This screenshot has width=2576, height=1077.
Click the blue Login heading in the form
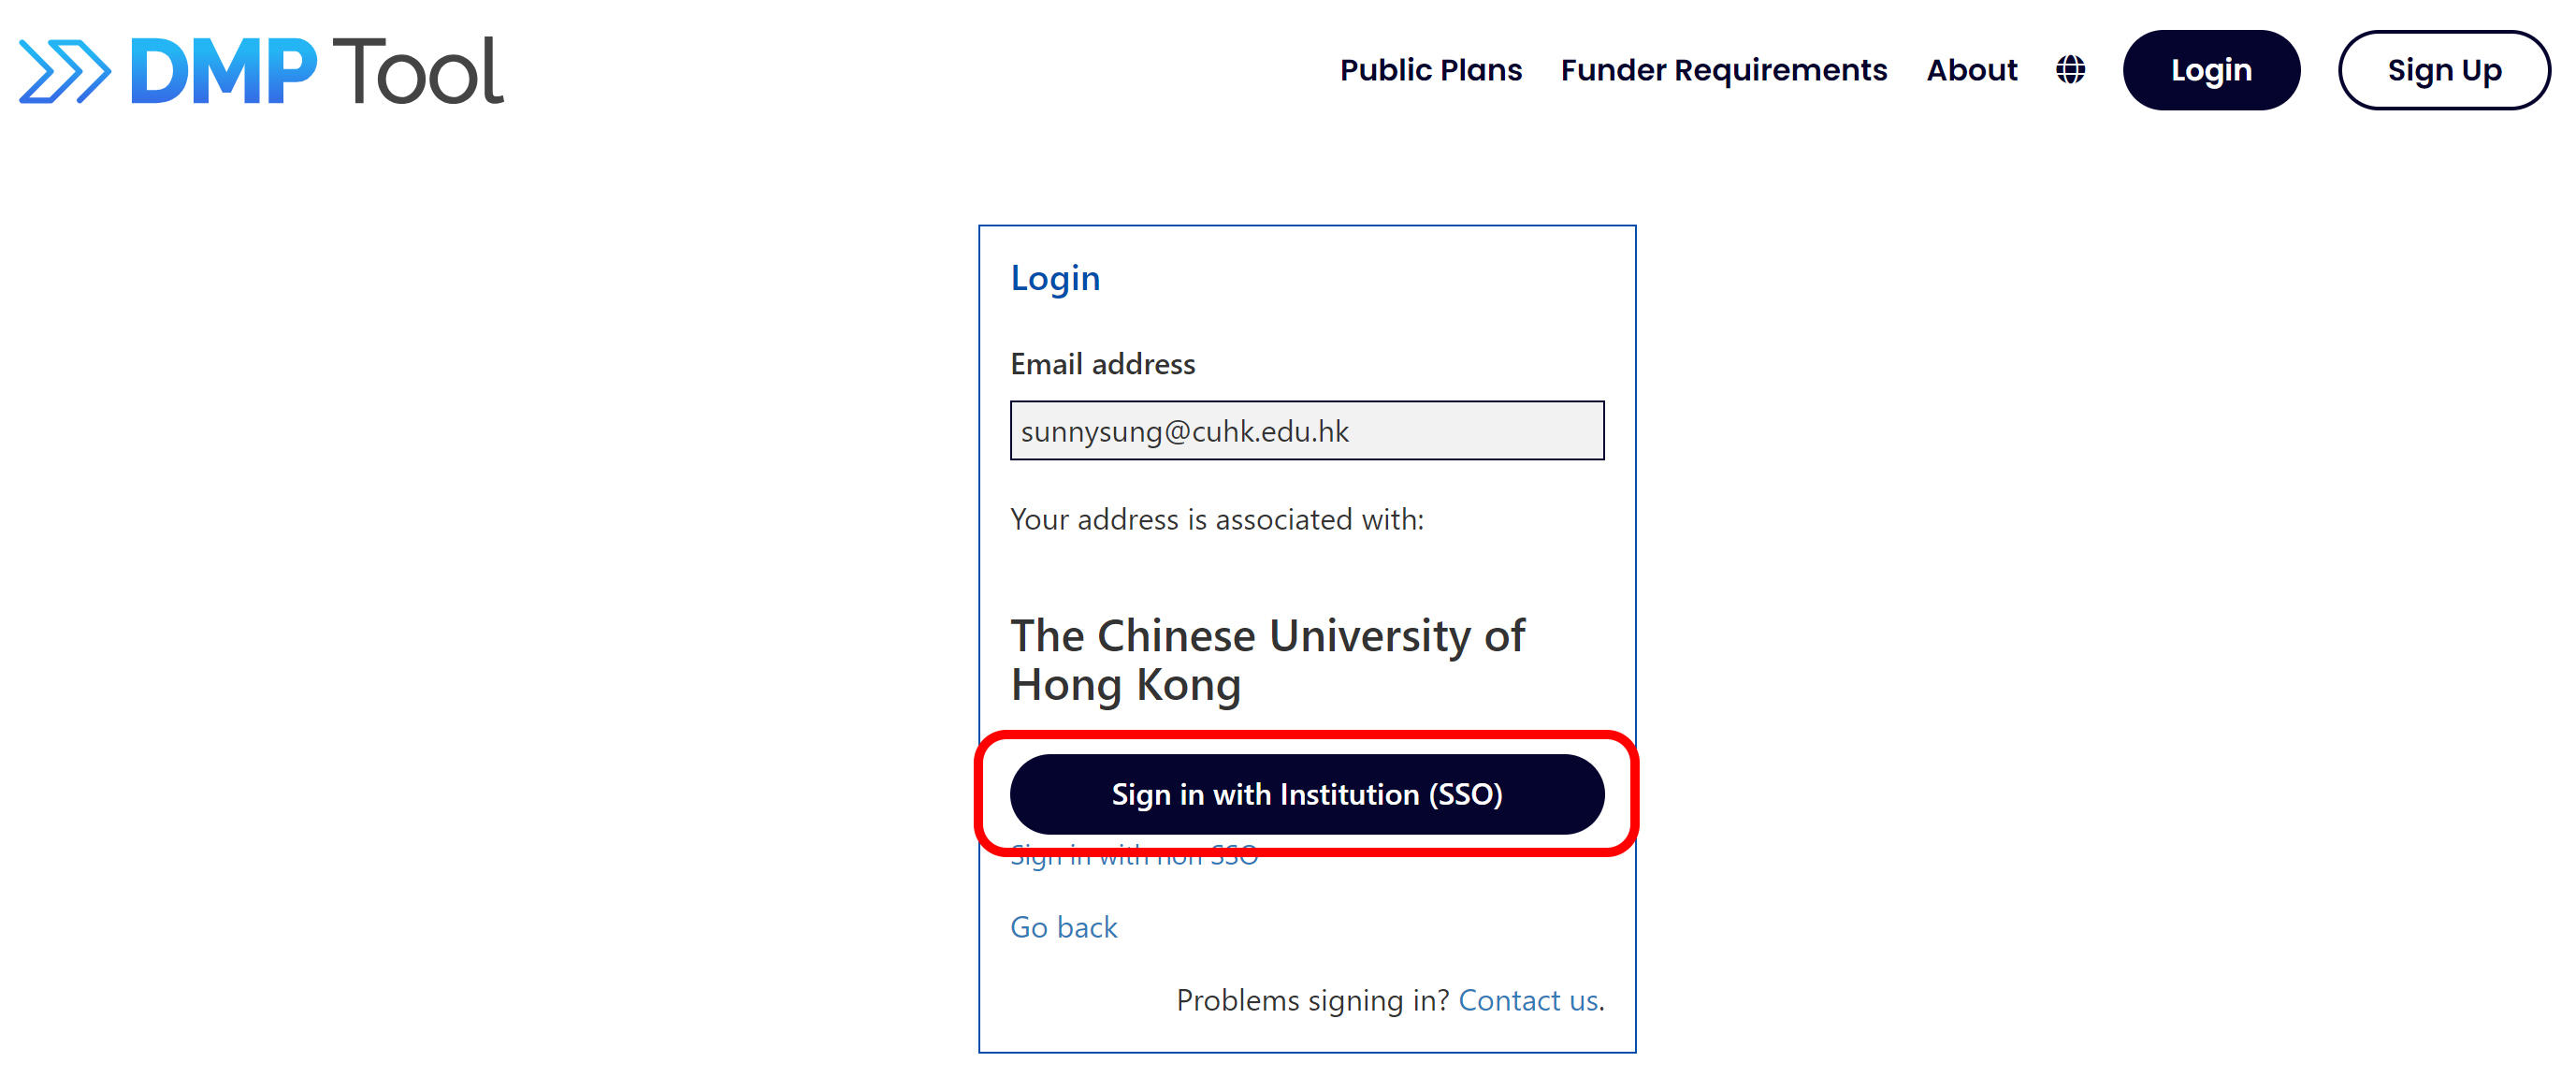[x=1055, y=278]
